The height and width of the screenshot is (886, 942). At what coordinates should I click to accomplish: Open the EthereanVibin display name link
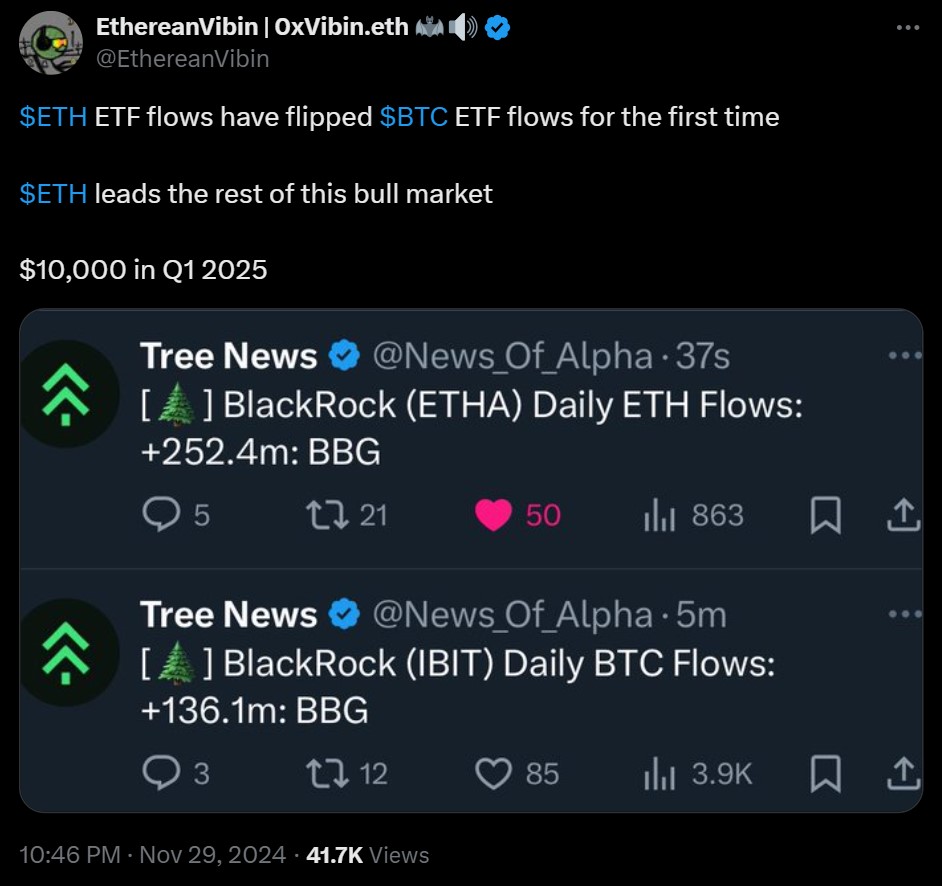point(252,28)
